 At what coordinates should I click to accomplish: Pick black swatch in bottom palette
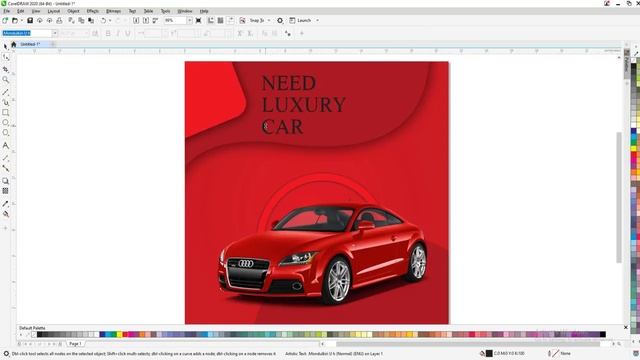(40, 335)
